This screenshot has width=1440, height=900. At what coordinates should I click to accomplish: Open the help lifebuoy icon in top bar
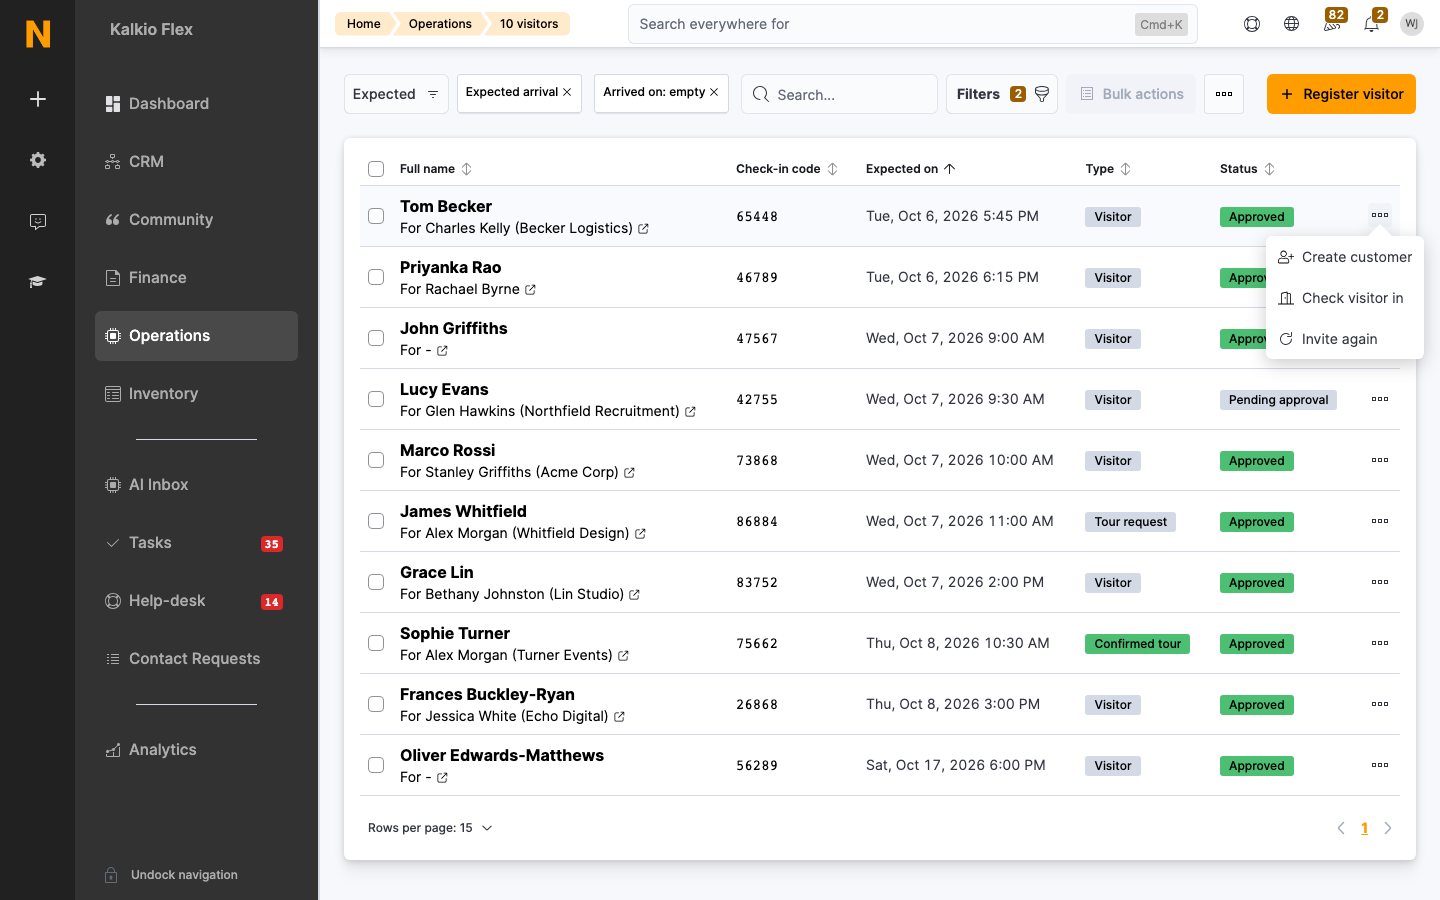(x=1252, y=24)
